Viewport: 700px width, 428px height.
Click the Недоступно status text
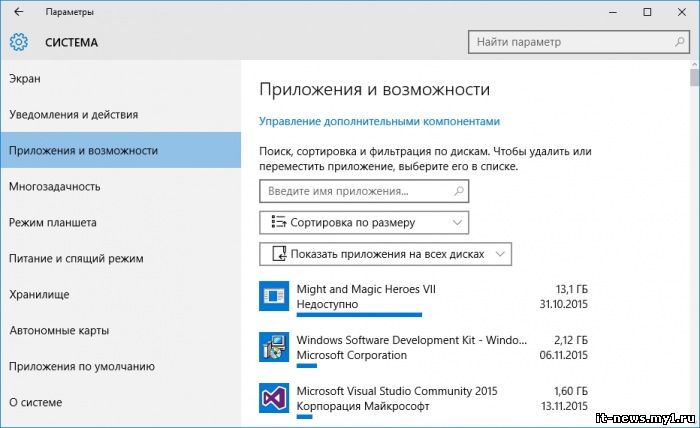click(x=327, y=304)
